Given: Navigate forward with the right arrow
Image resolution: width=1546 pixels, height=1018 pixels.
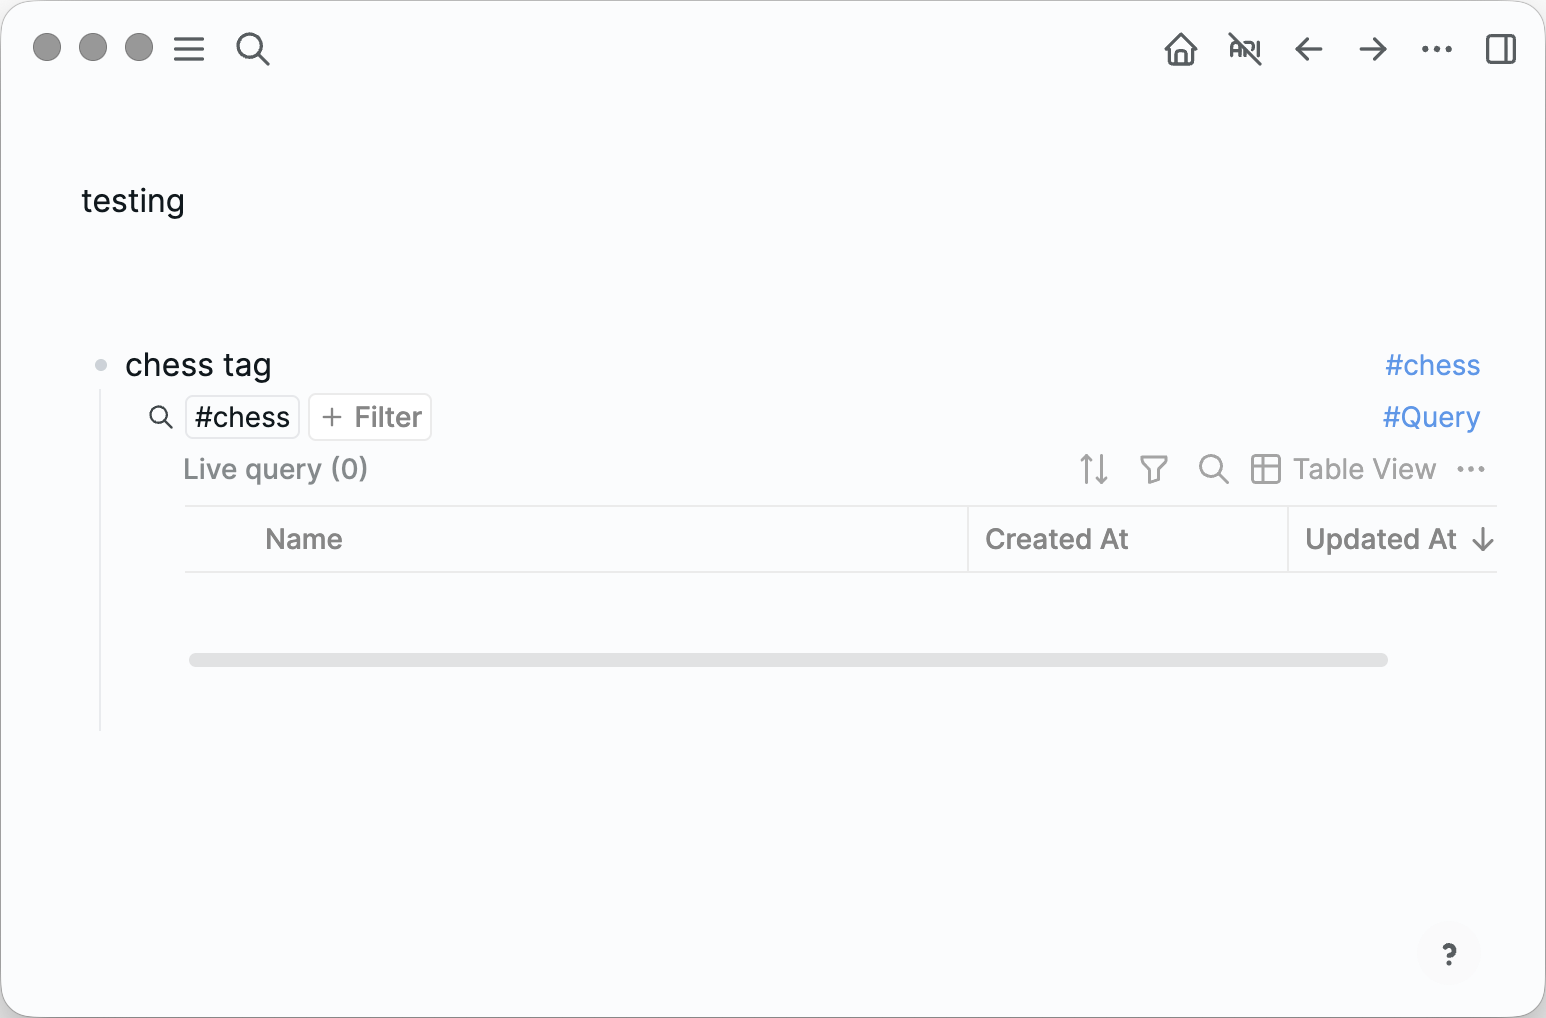Looking at the screenshot, I should point(1373,48).
